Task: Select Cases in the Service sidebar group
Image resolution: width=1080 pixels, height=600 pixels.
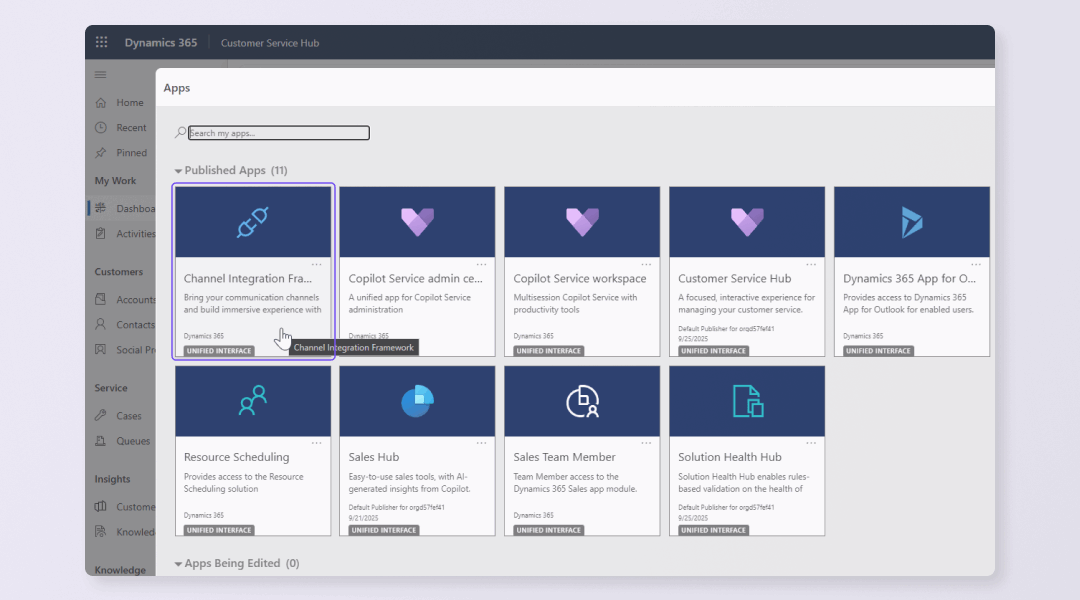Action: coord(128,416)
